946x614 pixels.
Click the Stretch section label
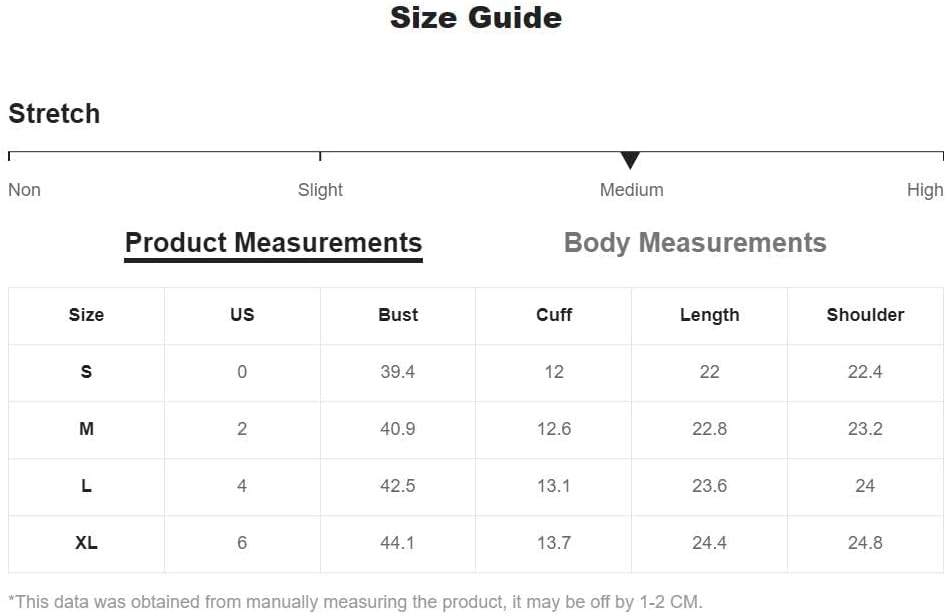pos(54,114)
